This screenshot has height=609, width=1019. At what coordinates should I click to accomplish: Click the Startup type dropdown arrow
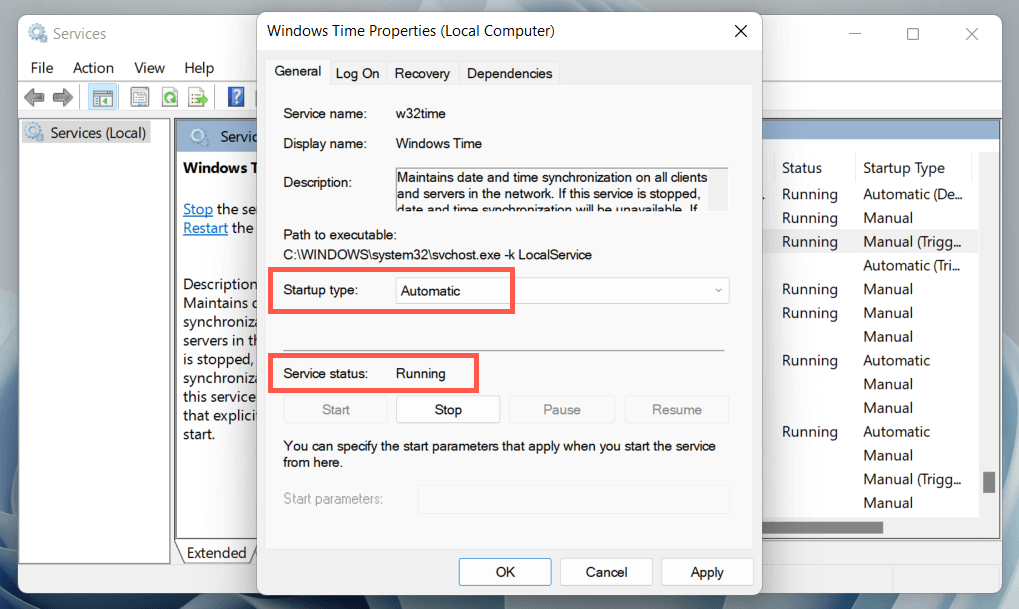tap(718, 291)
